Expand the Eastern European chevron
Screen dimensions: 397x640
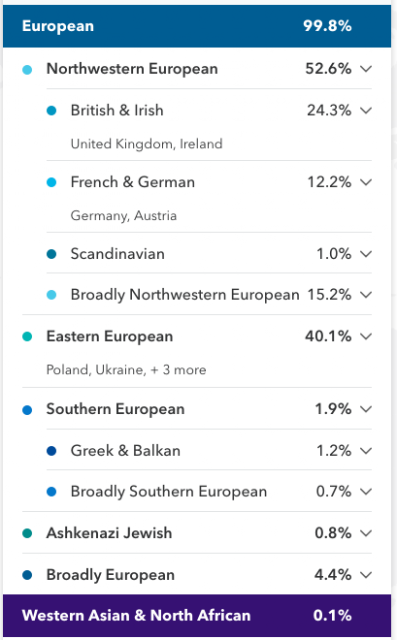click(366, 336)
